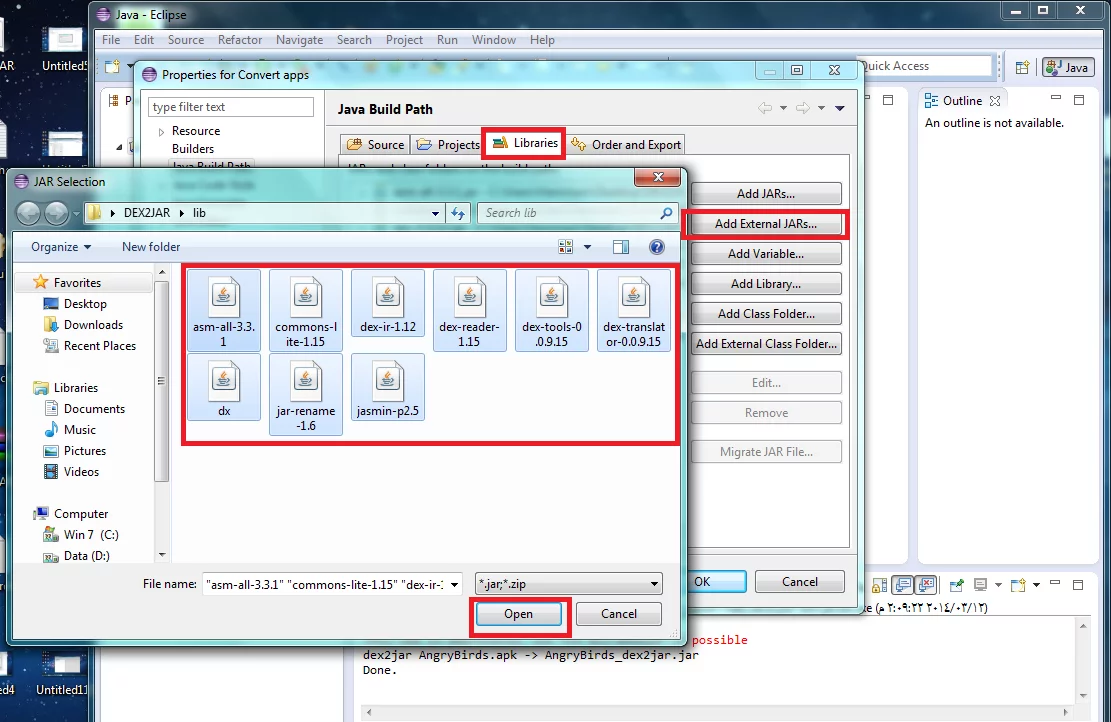Select the asm-all-3.3.1 jar file

tap(224, 310)
